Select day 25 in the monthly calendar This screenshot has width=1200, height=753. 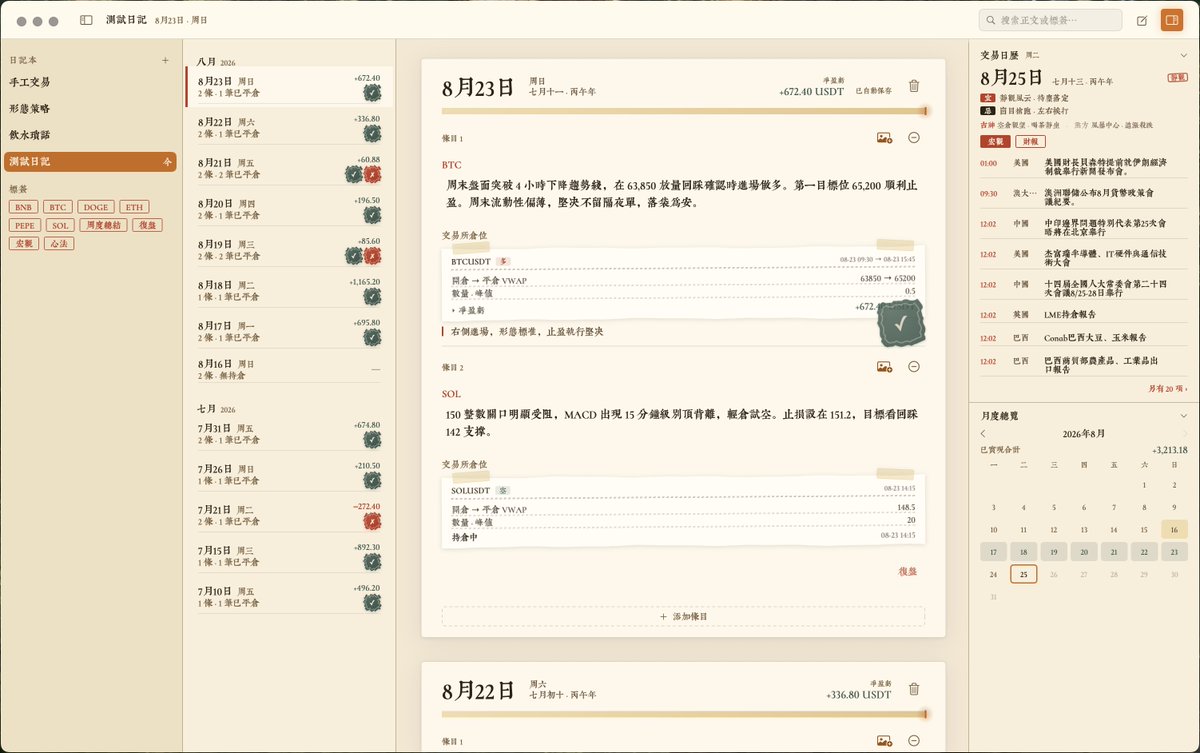[1023, 574]
